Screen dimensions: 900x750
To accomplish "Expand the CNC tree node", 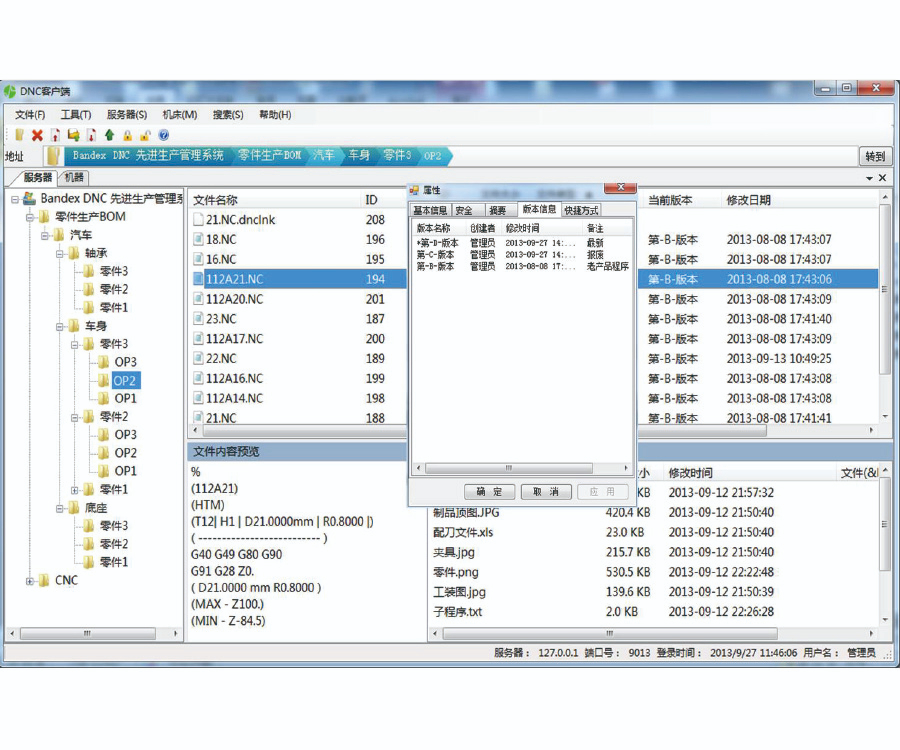I will coord(30,581).
